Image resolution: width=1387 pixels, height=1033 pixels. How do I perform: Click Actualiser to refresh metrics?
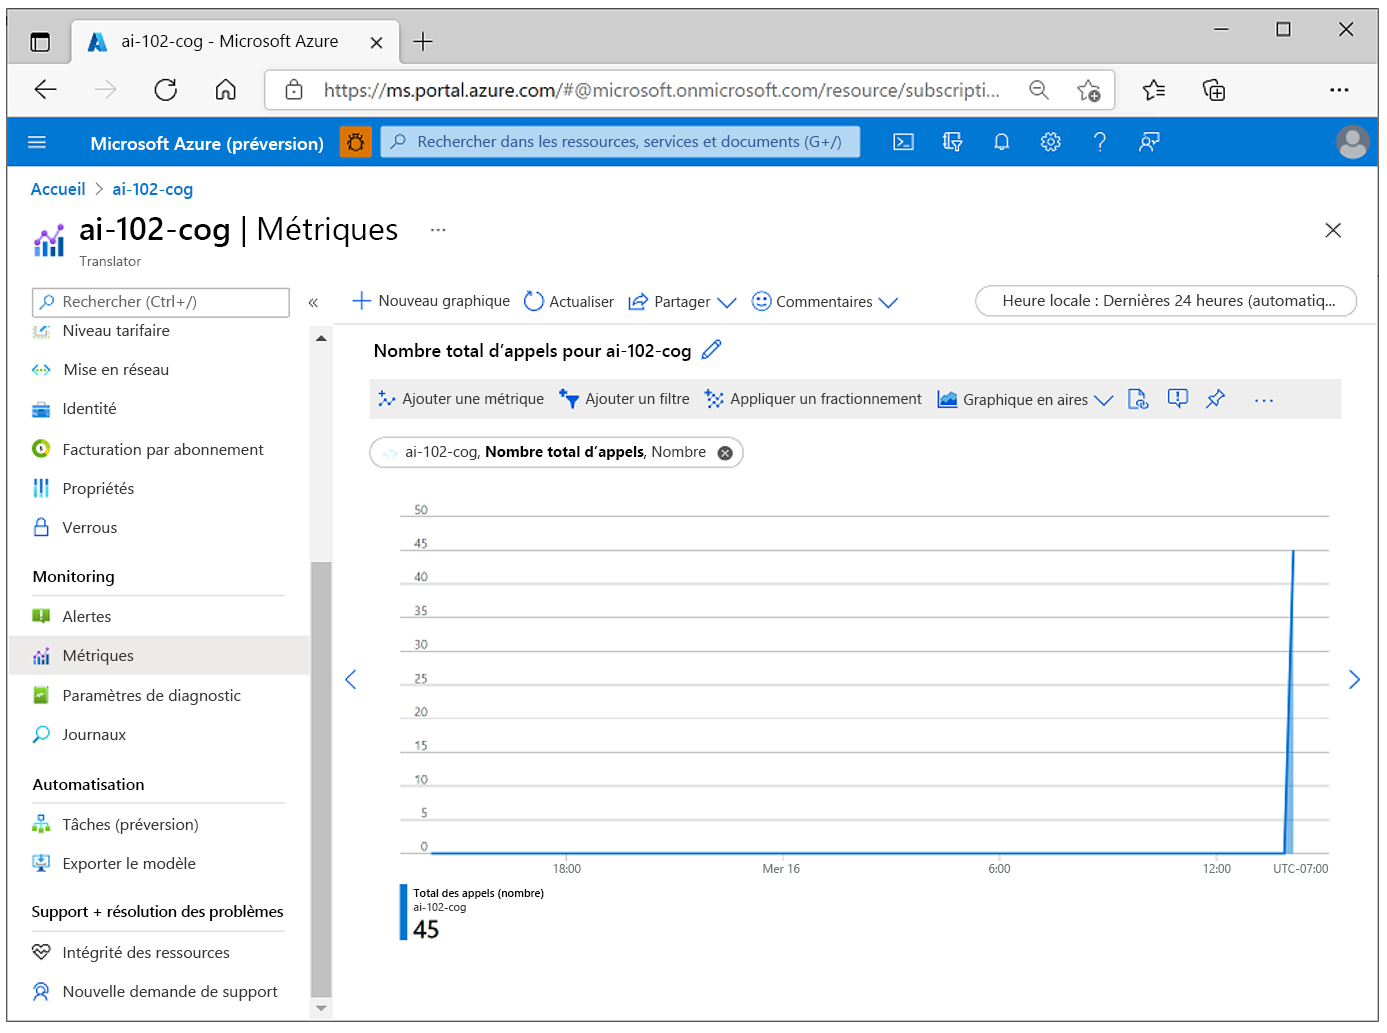click(x=569, y=301)
